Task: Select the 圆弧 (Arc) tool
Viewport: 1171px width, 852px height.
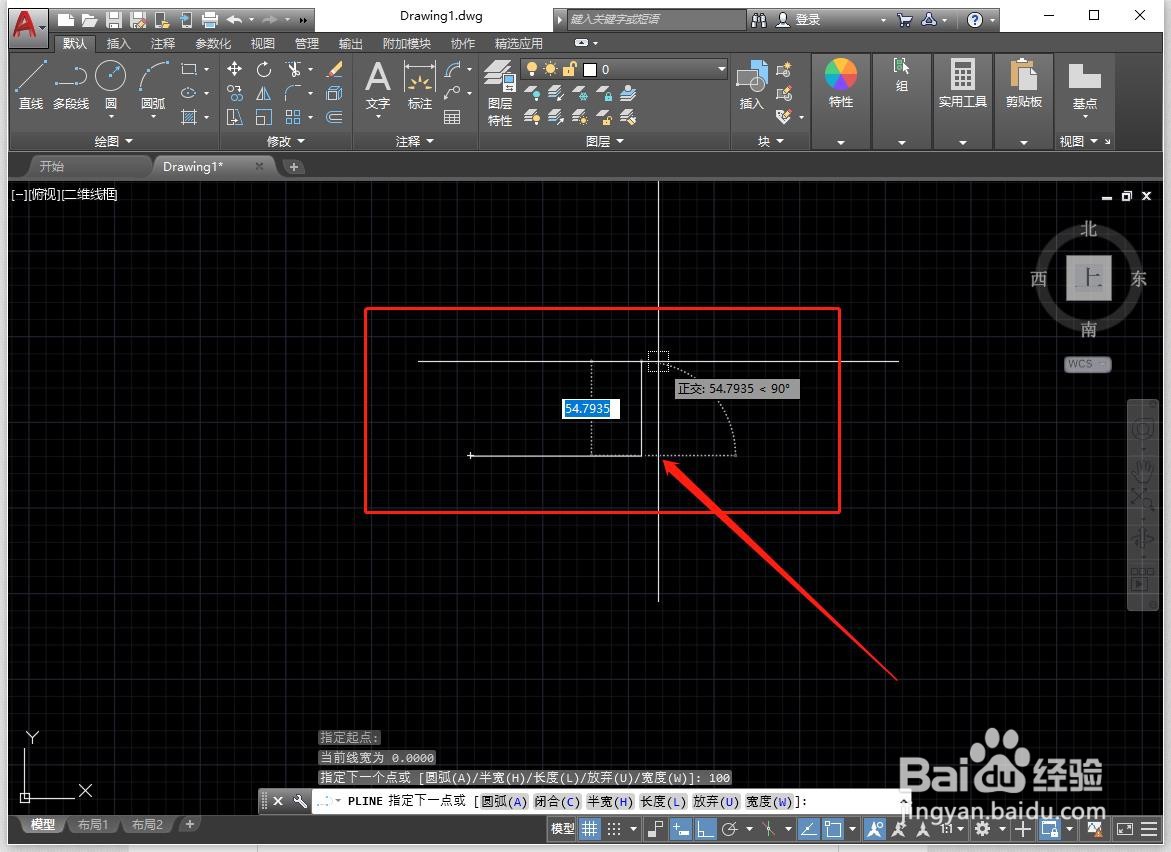Action: (x=153, y=85)
